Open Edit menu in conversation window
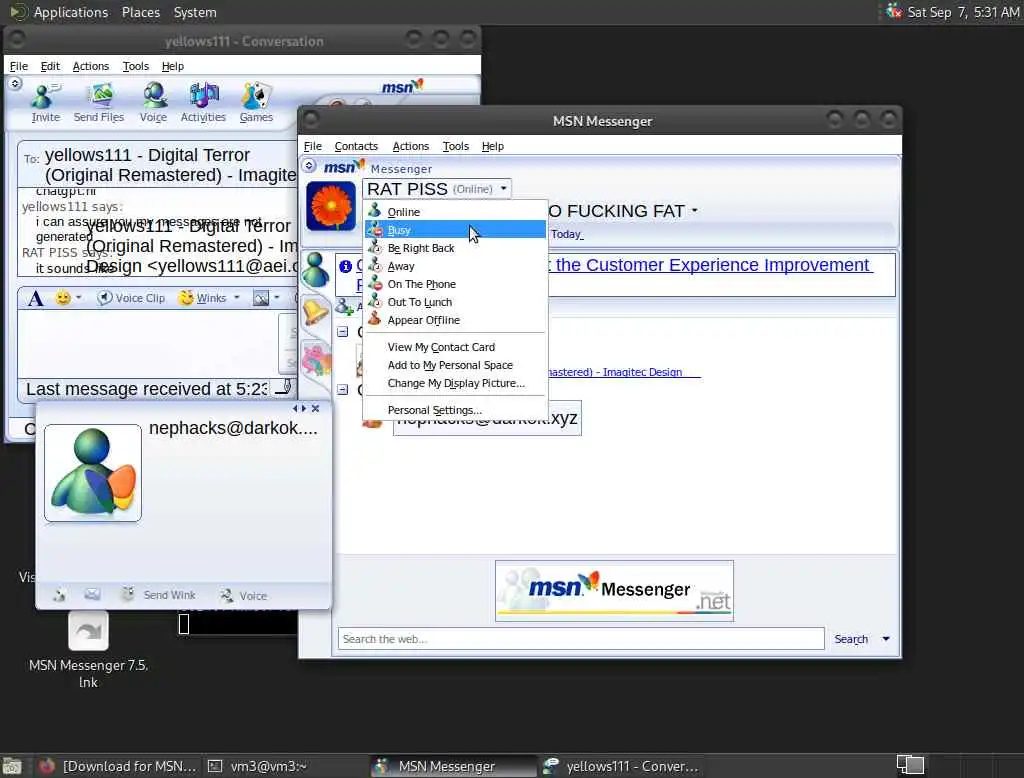Image resolution: width=1024 pixels, height=778 pixels. click(x=50, y=66)
